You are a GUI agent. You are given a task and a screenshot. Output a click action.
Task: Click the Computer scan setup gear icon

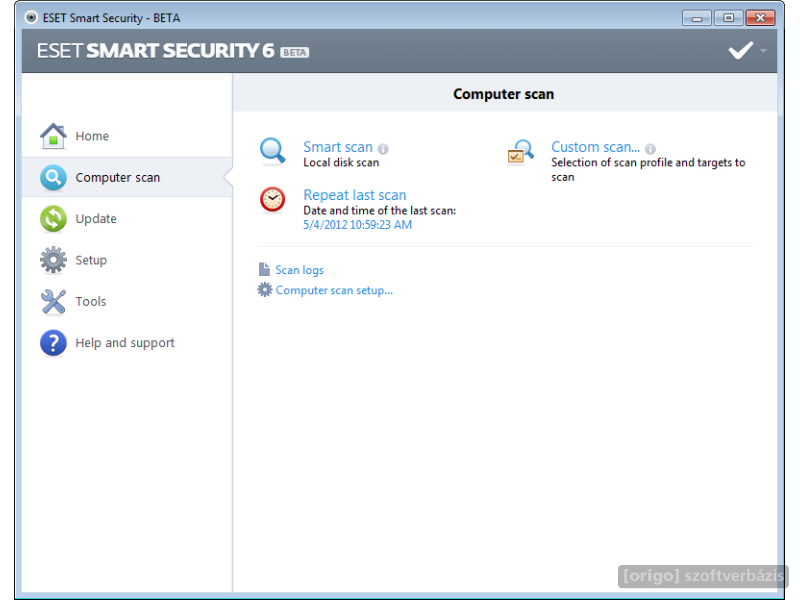coord(264,290)
